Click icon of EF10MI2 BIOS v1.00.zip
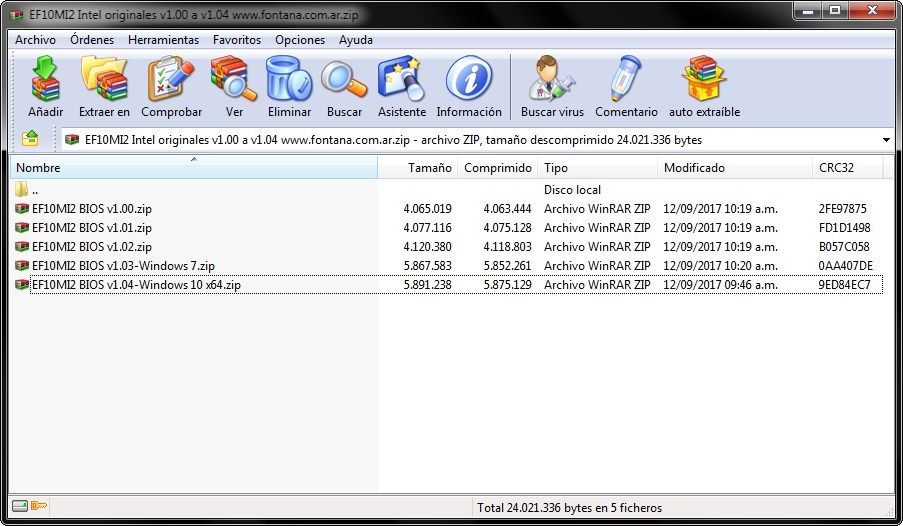The width and height of the screenshot is (903, 526). [22, 208]
